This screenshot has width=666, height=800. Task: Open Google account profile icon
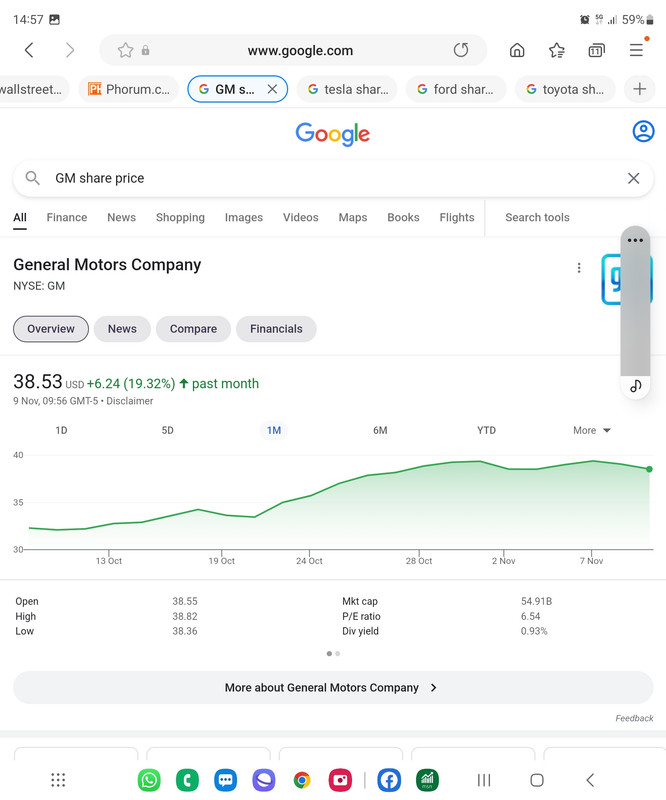point(644,131)
